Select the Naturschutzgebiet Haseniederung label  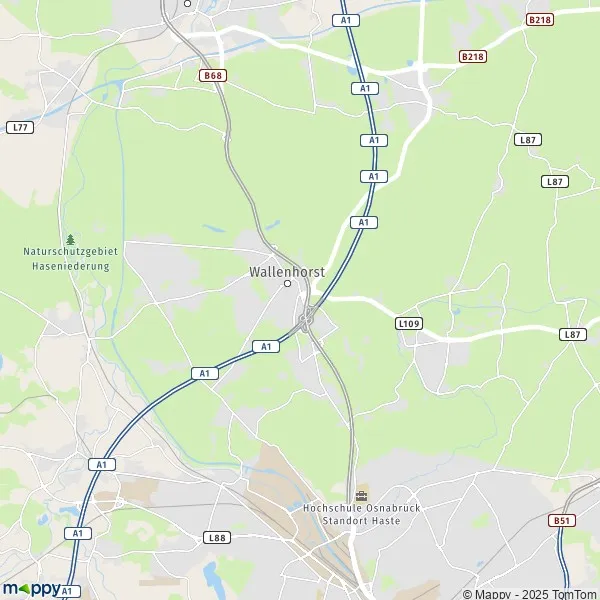[70, 259]
